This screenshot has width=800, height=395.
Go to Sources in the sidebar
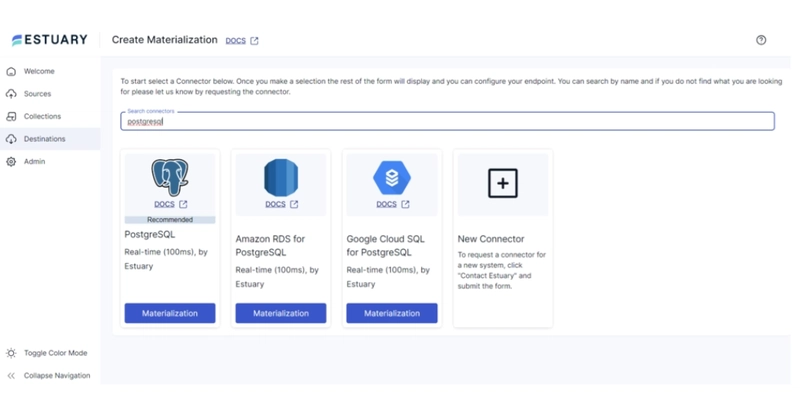[37, 94]
